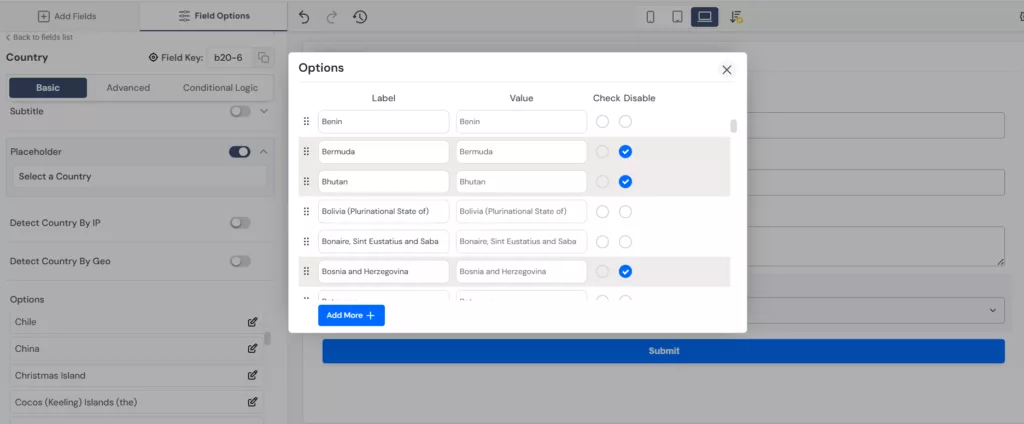Click the redo arrow icon

332,17
